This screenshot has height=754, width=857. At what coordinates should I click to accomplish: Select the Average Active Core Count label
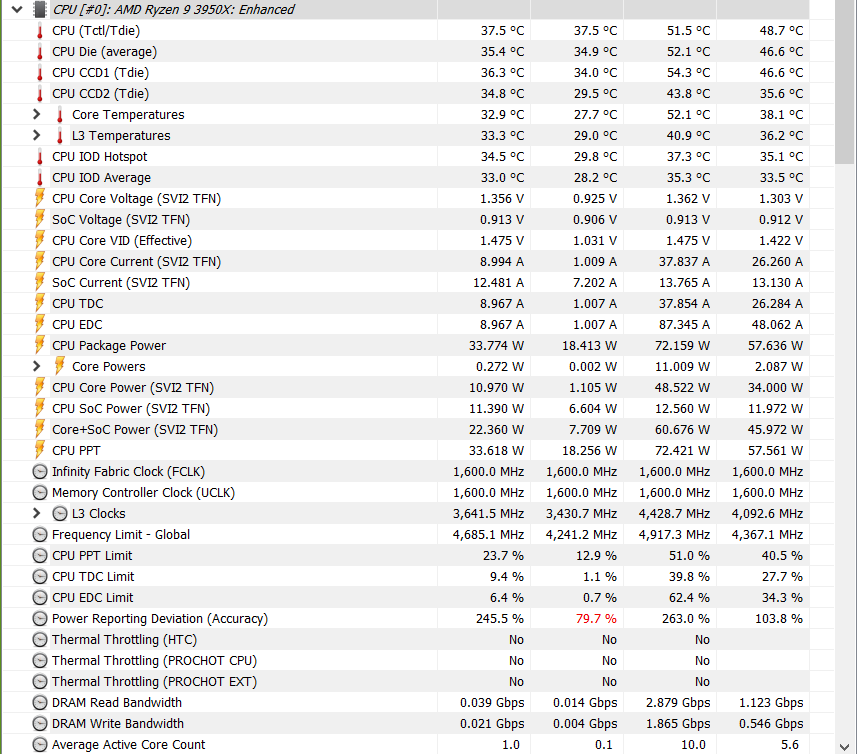pos(128,744)
